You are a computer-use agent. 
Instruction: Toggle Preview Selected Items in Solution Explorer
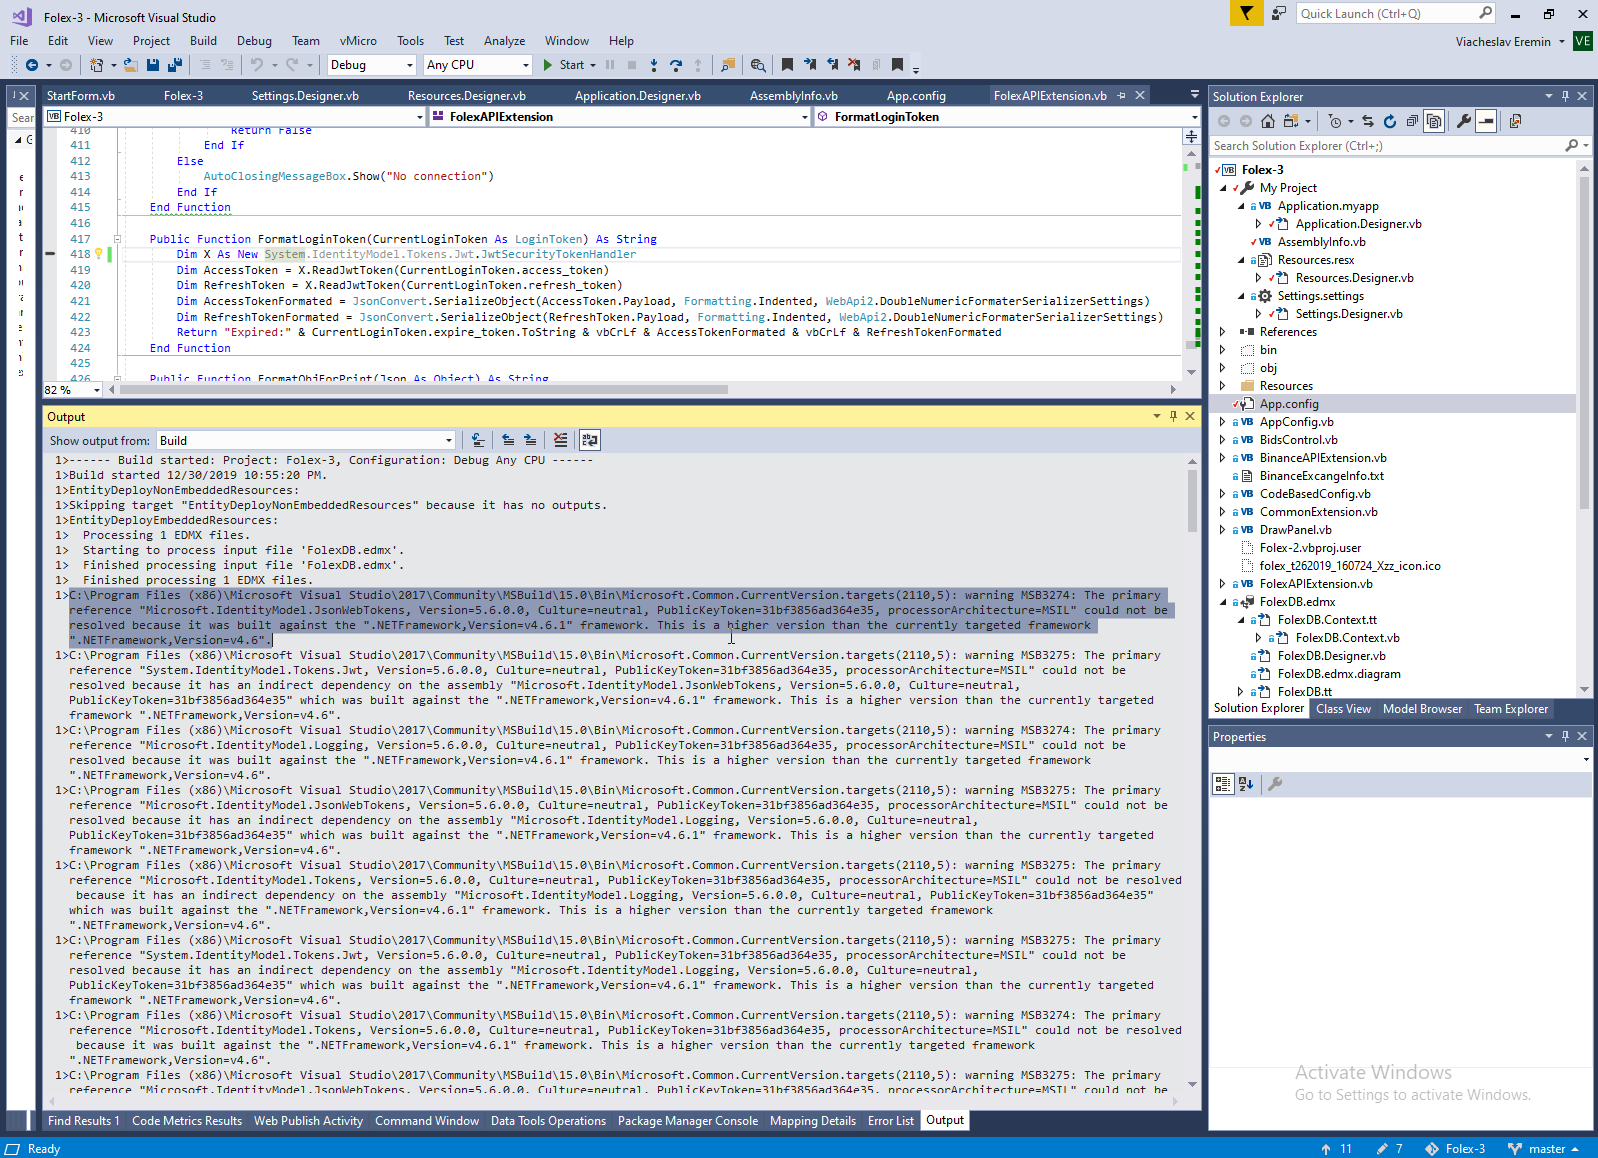[1486, 121]
